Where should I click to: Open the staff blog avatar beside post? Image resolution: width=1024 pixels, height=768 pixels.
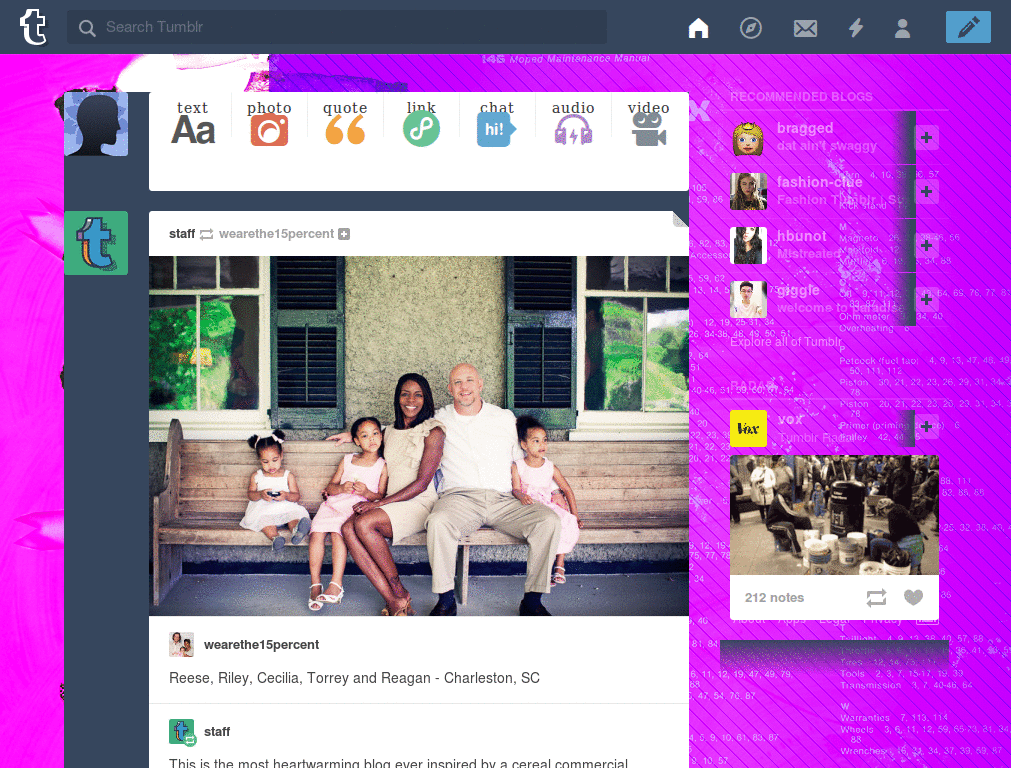[x=96, y=243]
